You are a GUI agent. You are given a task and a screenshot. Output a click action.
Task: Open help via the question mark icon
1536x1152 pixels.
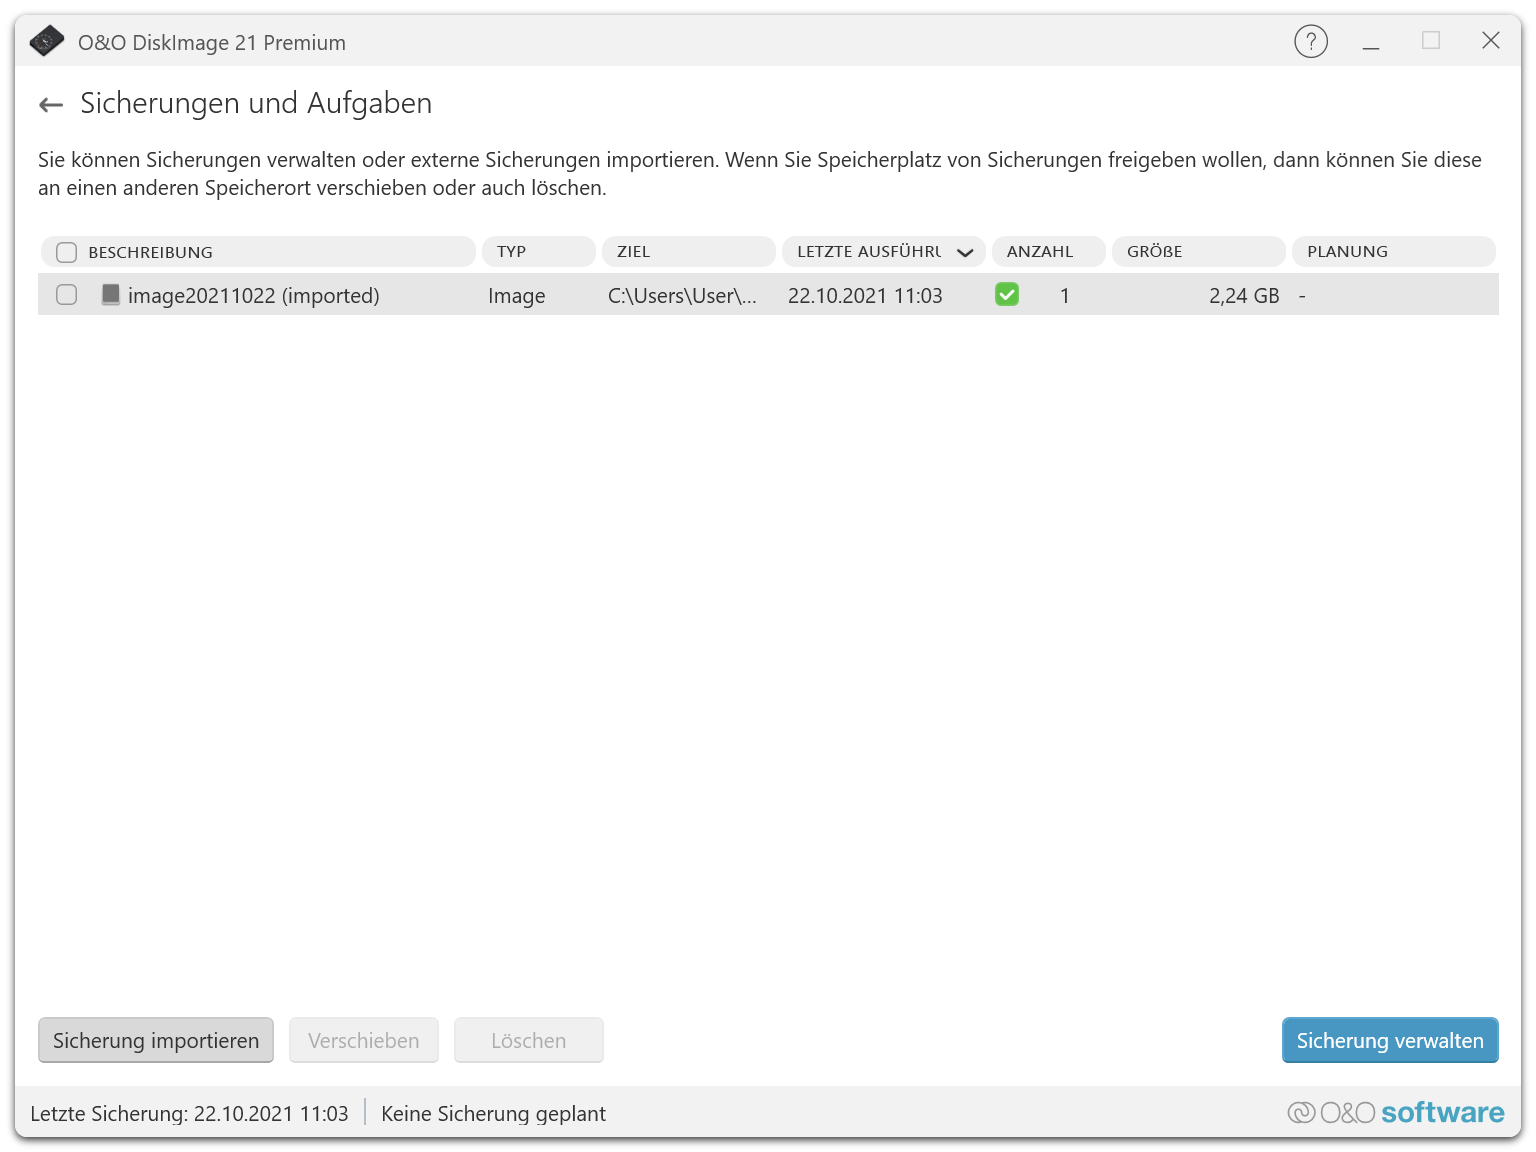point(1311,41)
